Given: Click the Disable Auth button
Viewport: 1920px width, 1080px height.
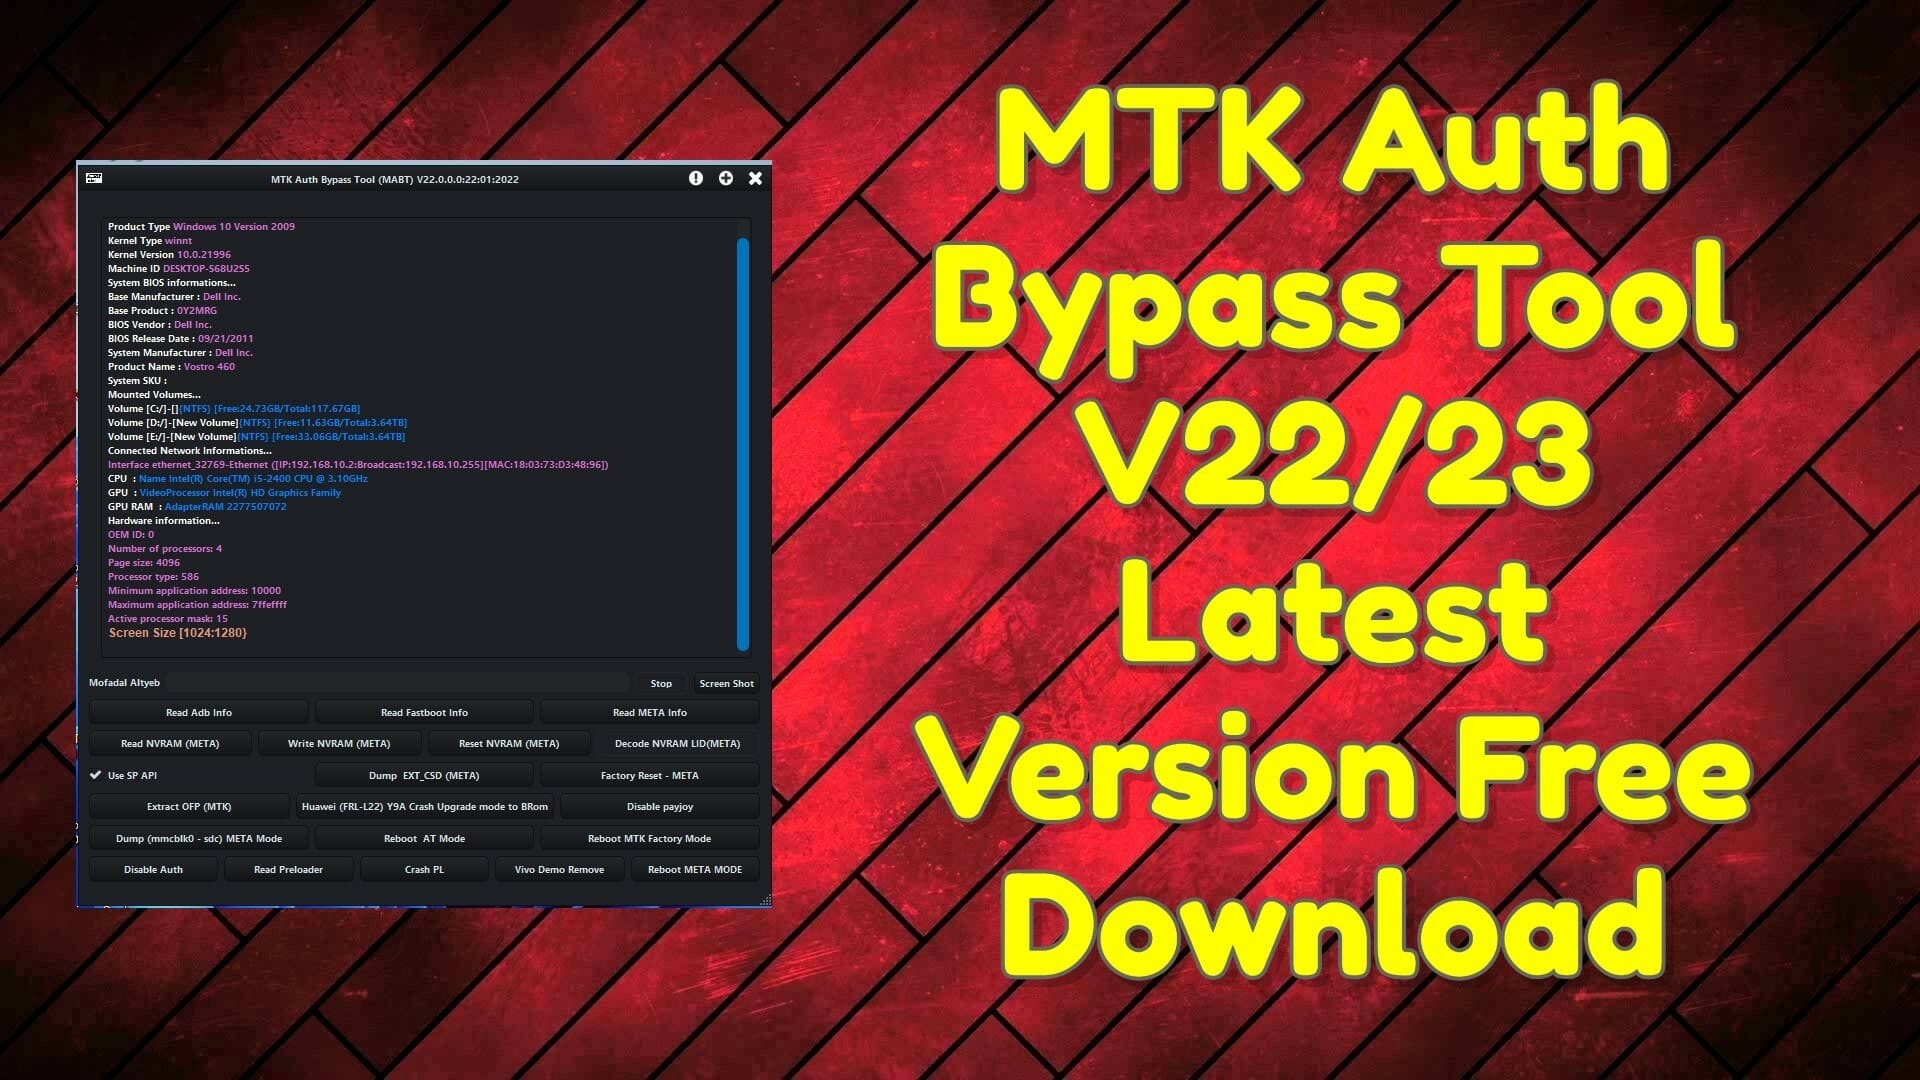Looking at the screenshot, I should pos(153,869).
